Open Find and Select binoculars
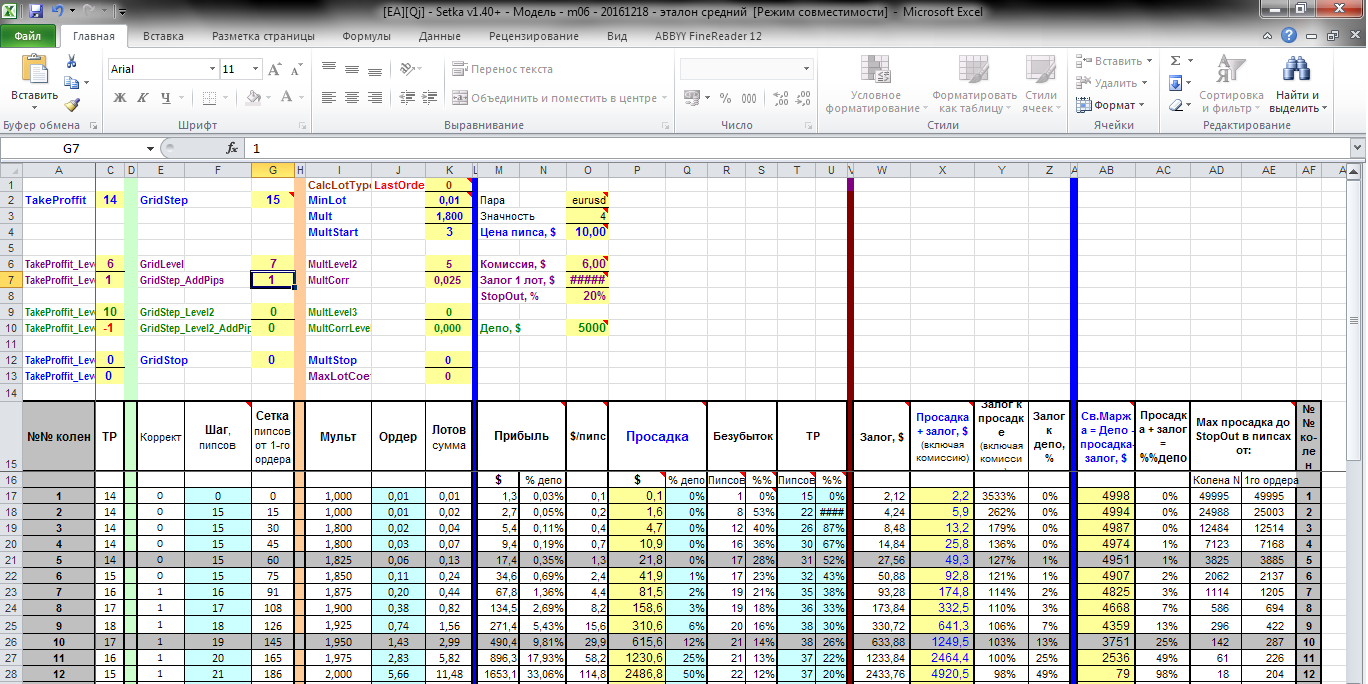Image resolution: width=1368 pixels, height=684 pixels. pyautogui.click(x=1297, y=86)
